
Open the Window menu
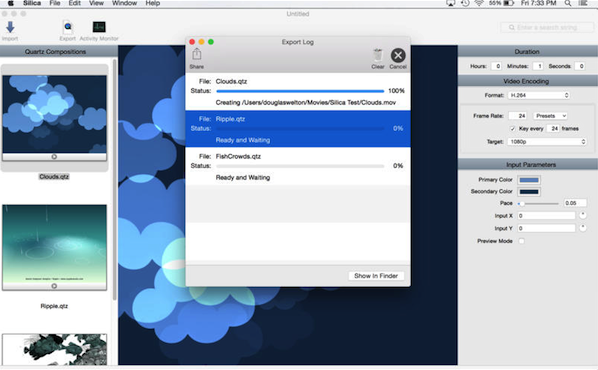tap(124, 3)
